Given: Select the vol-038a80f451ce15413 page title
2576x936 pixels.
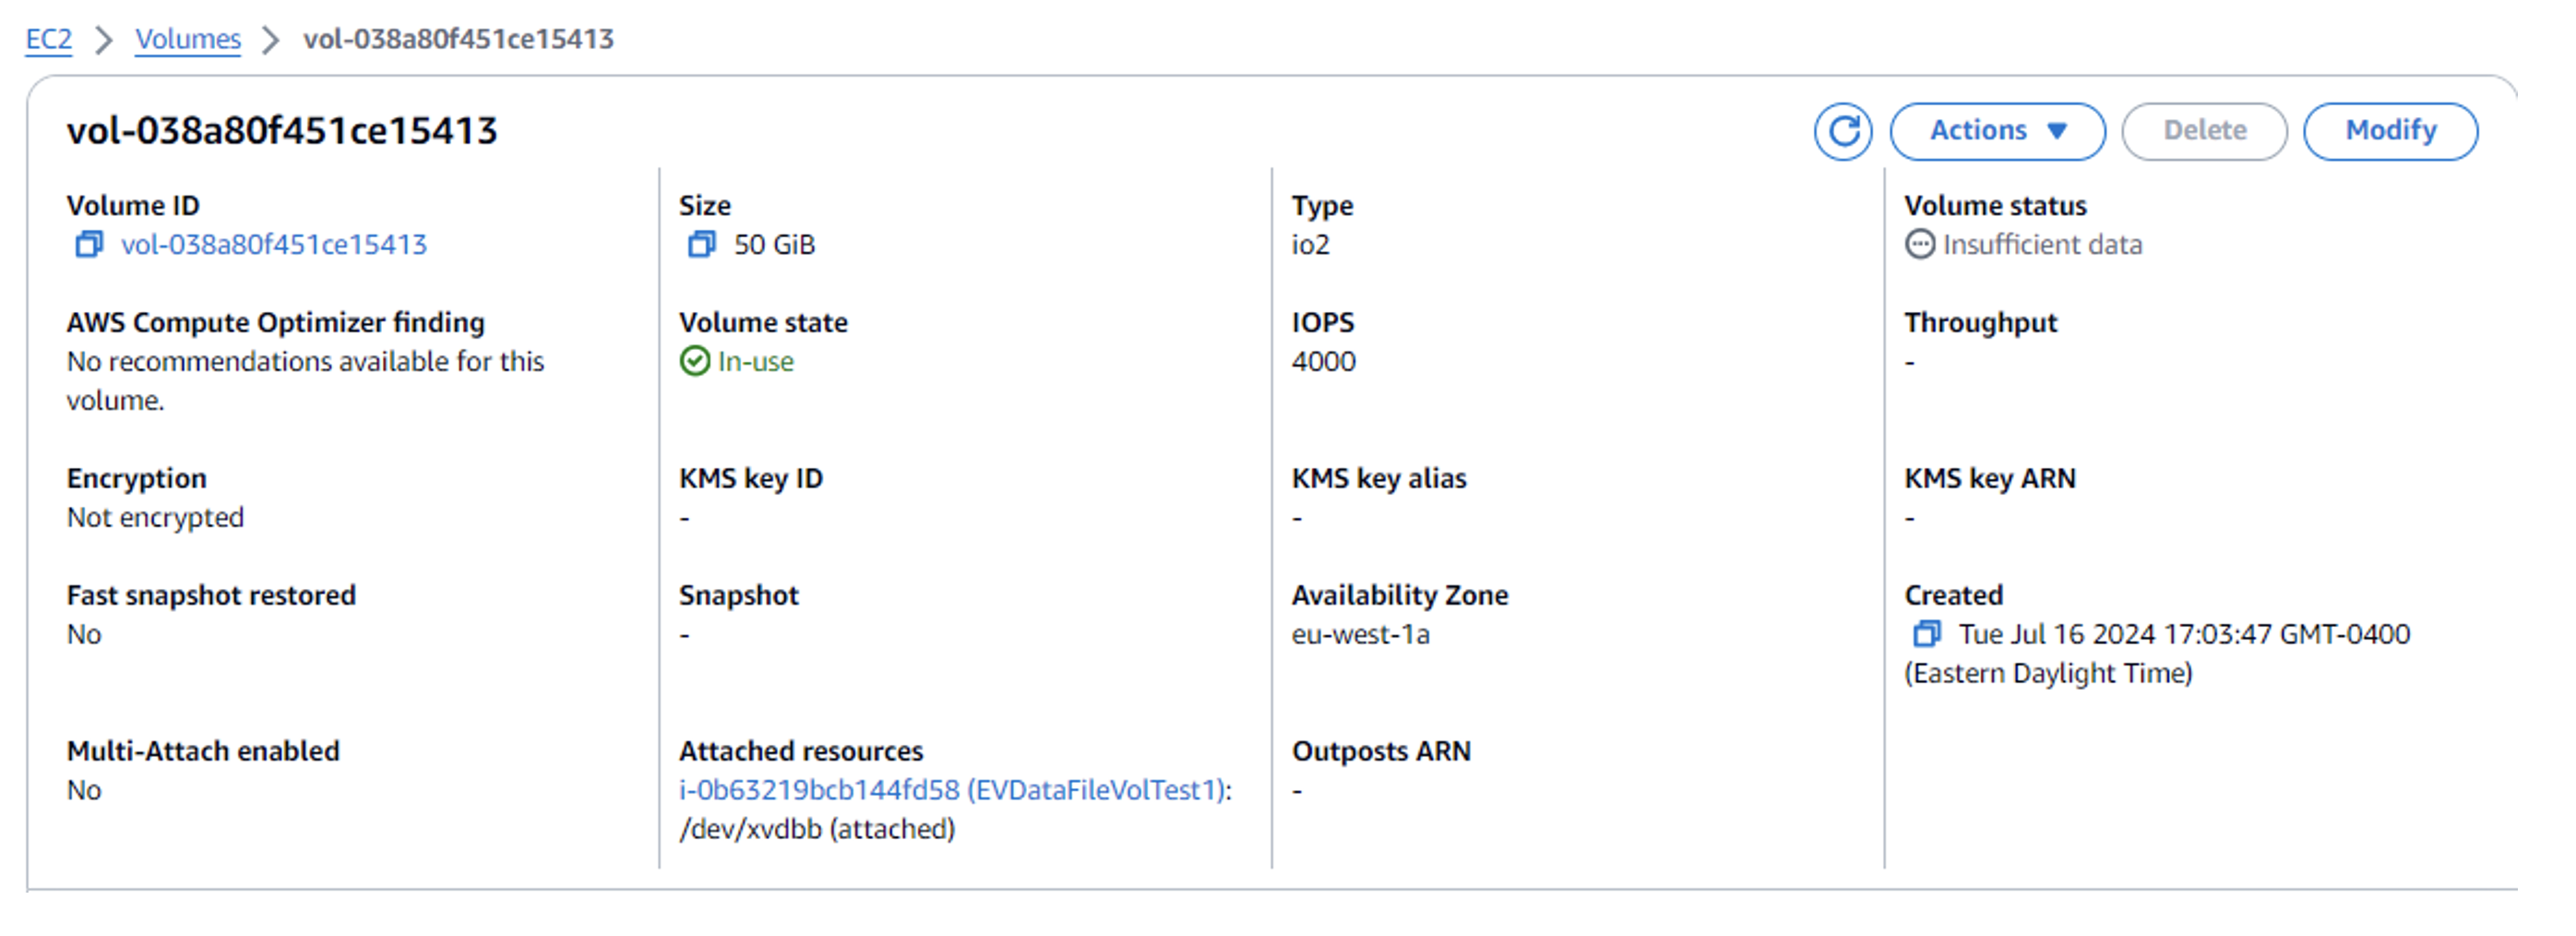Looking at the screenshot, I should click(285, 129).
